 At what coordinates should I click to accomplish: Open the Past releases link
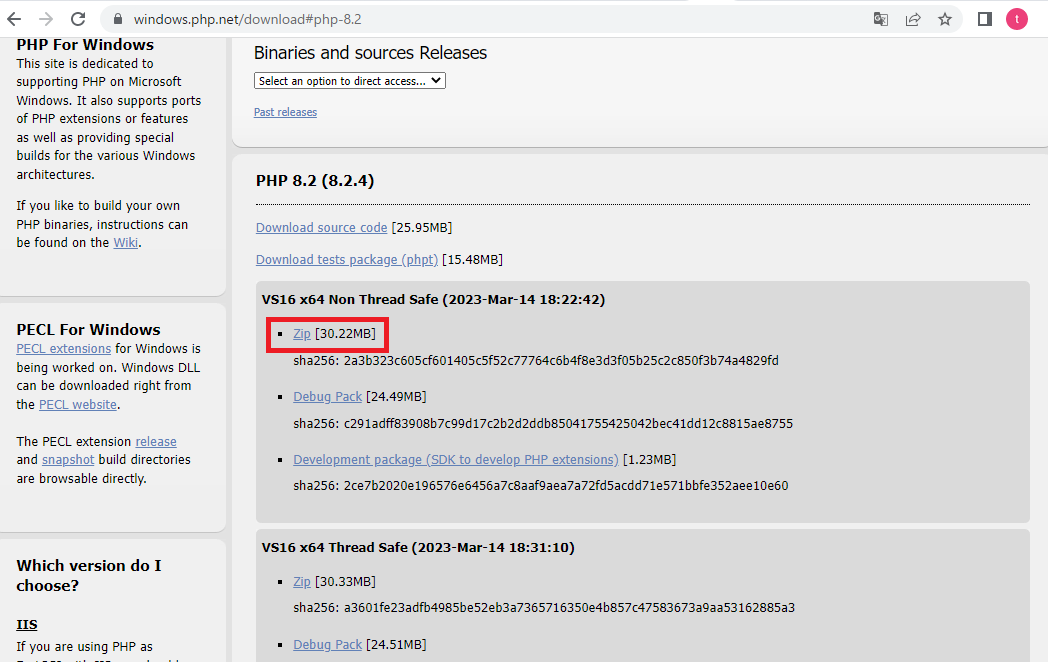(x=285, y=112)
